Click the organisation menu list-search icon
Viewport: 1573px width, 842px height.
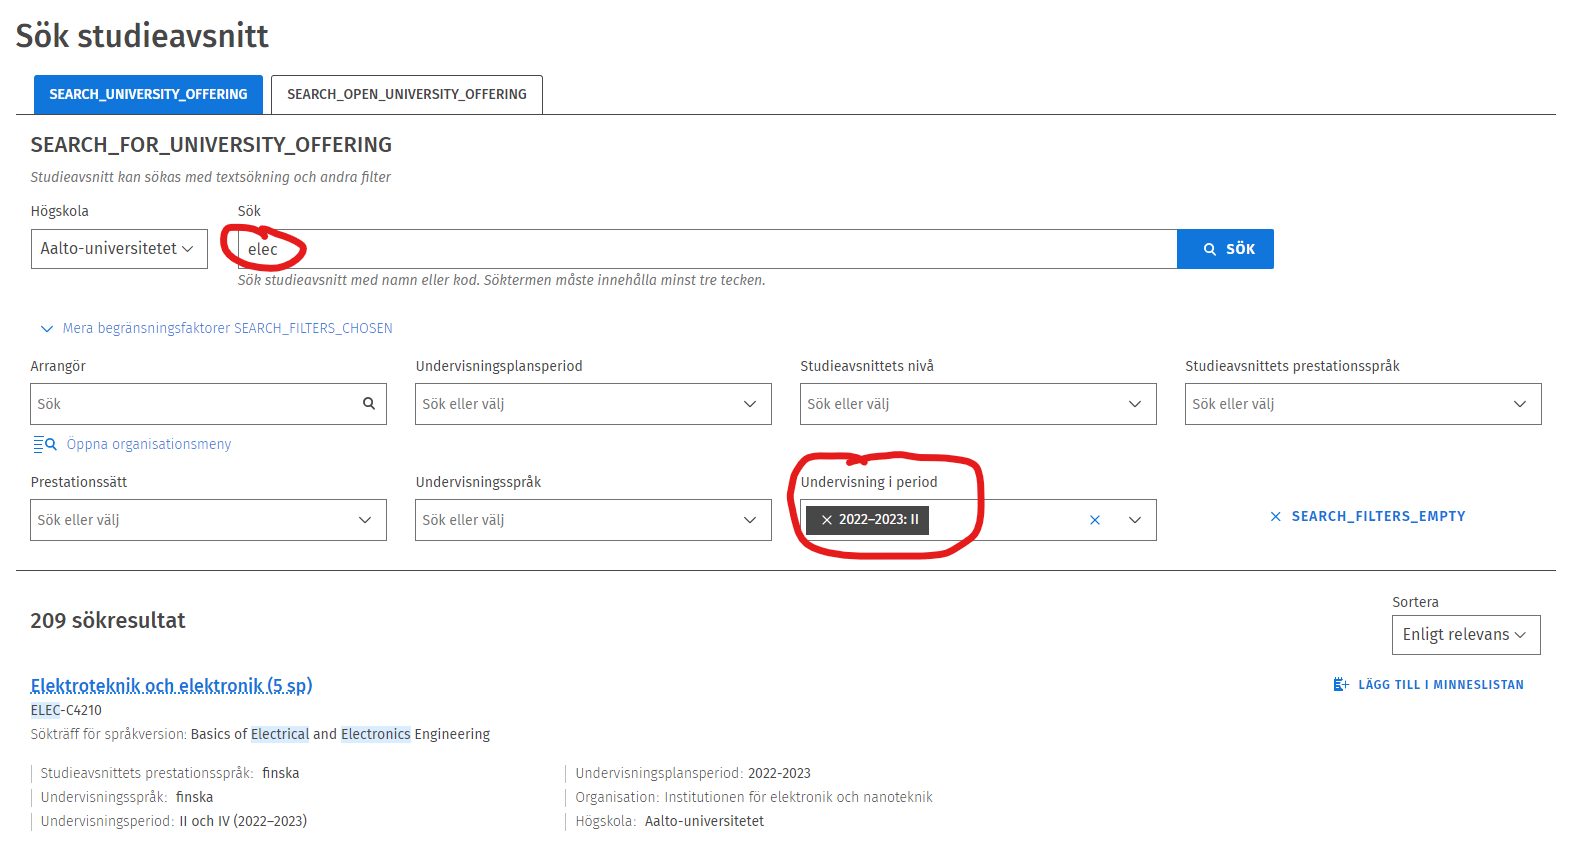44,444
